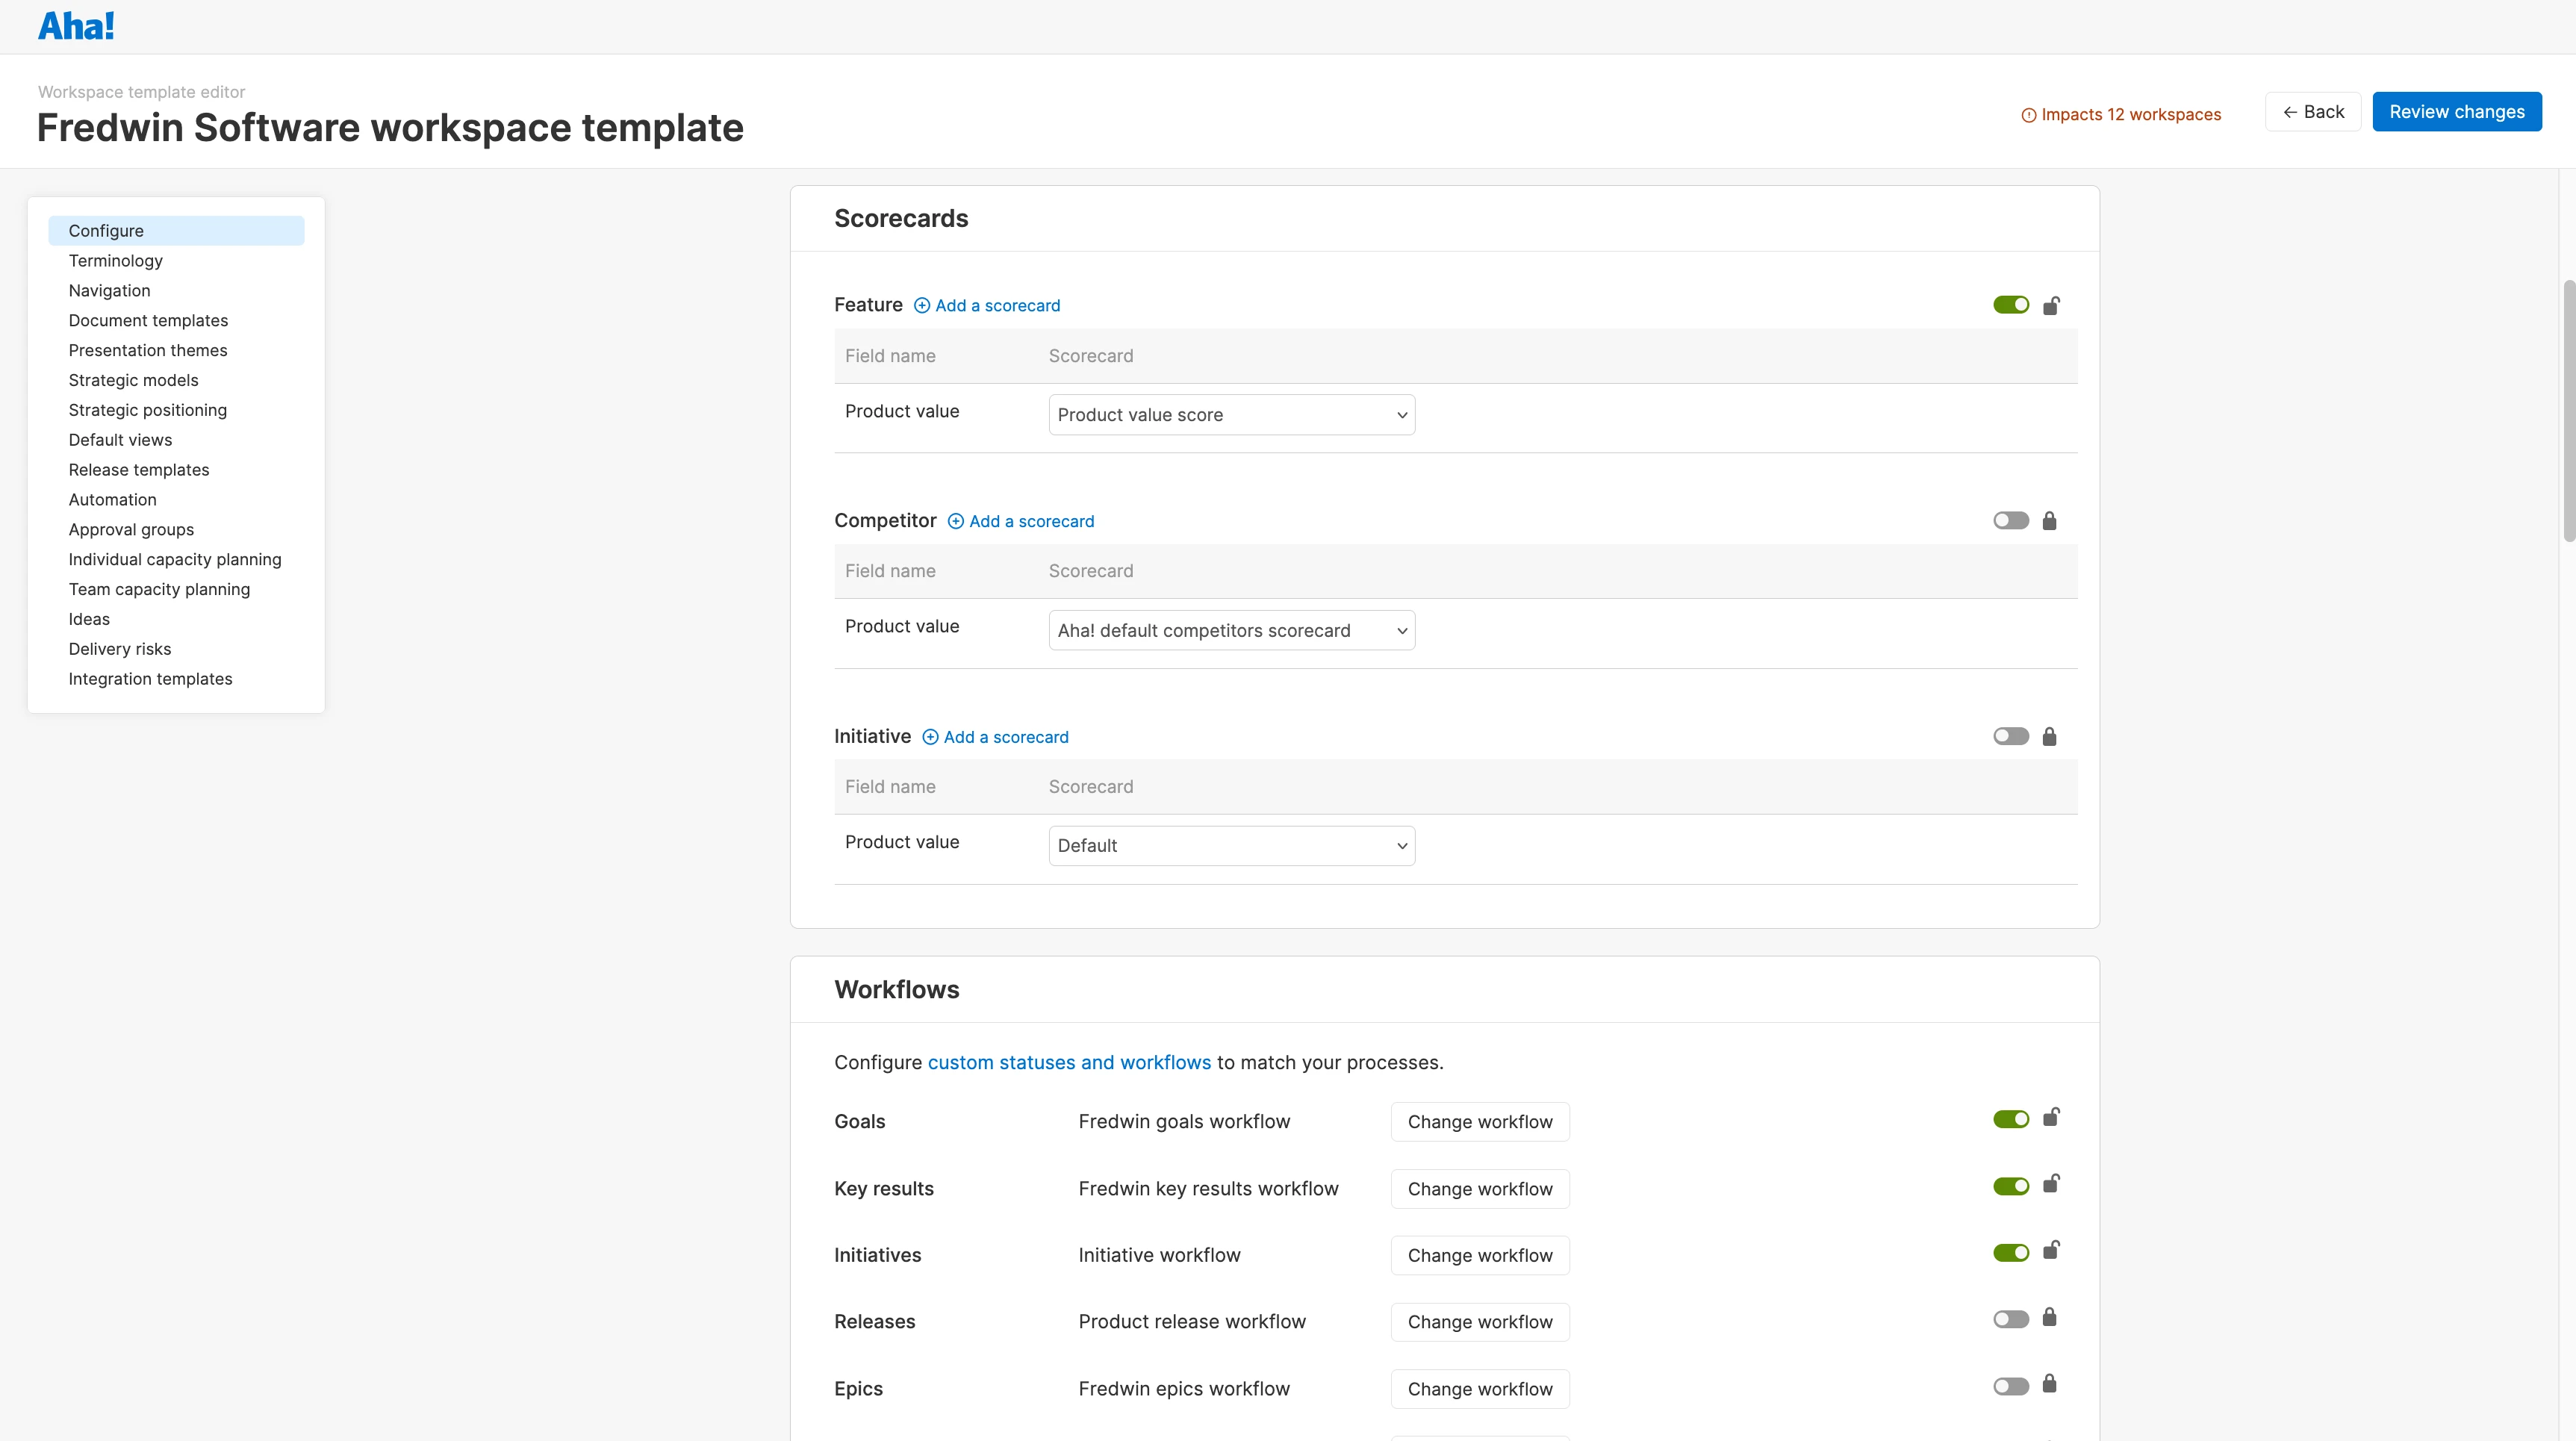This screenshot has height=1441, width=2576.
Task: Click the Key results workflow padlock icon
Action: coord(2050,1184)
